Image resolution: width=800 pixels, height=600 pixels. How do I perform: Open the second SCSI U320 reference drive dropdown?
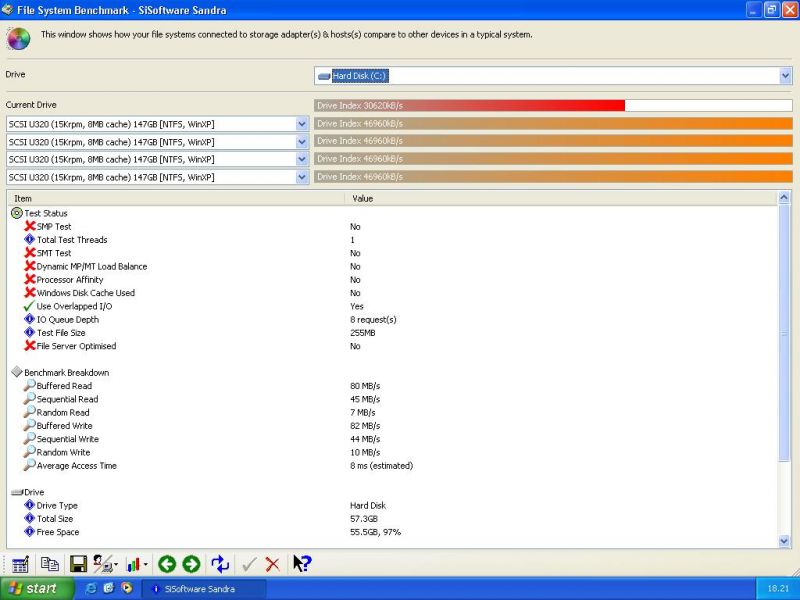point(302,142)
